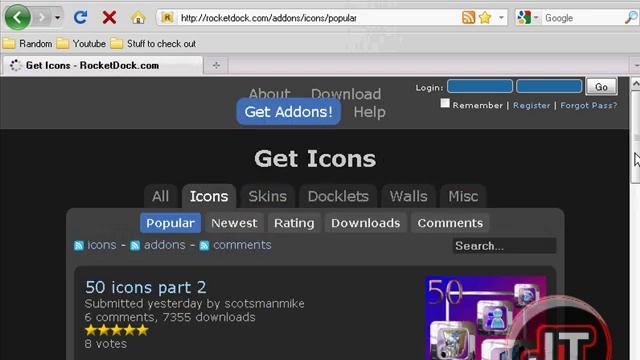This screenshot has width=640, height=360.
Task: Open the addons feed link
Action: (x=164, y=245)
